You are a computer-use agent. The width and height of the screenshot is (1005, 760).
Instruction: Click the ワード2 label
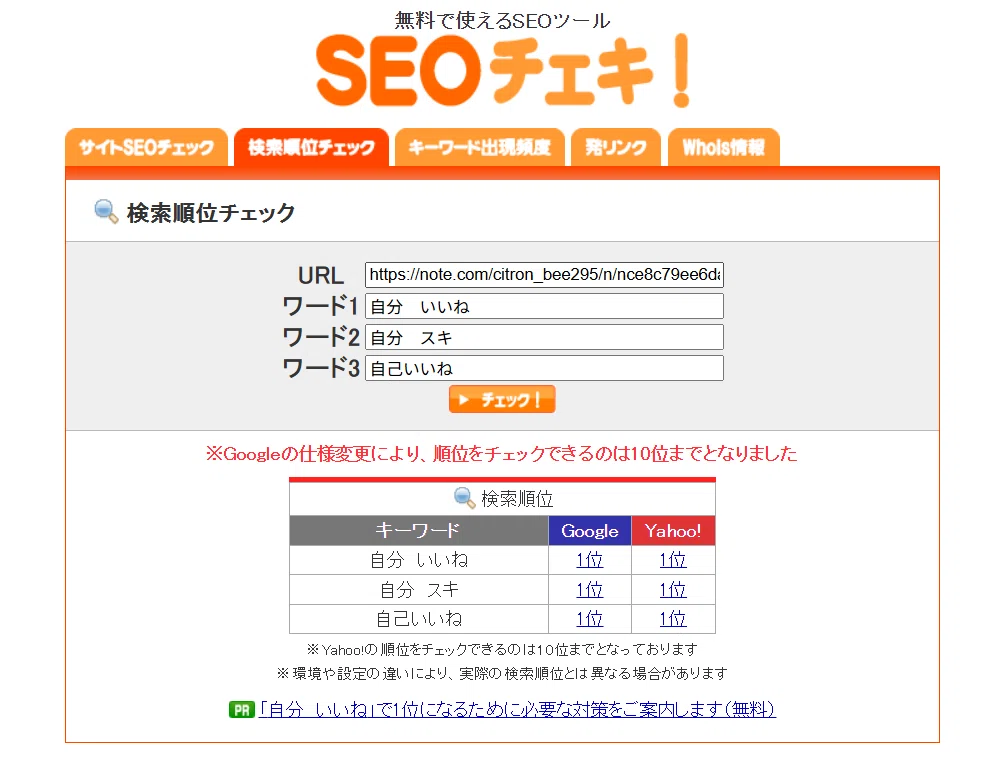320,337
